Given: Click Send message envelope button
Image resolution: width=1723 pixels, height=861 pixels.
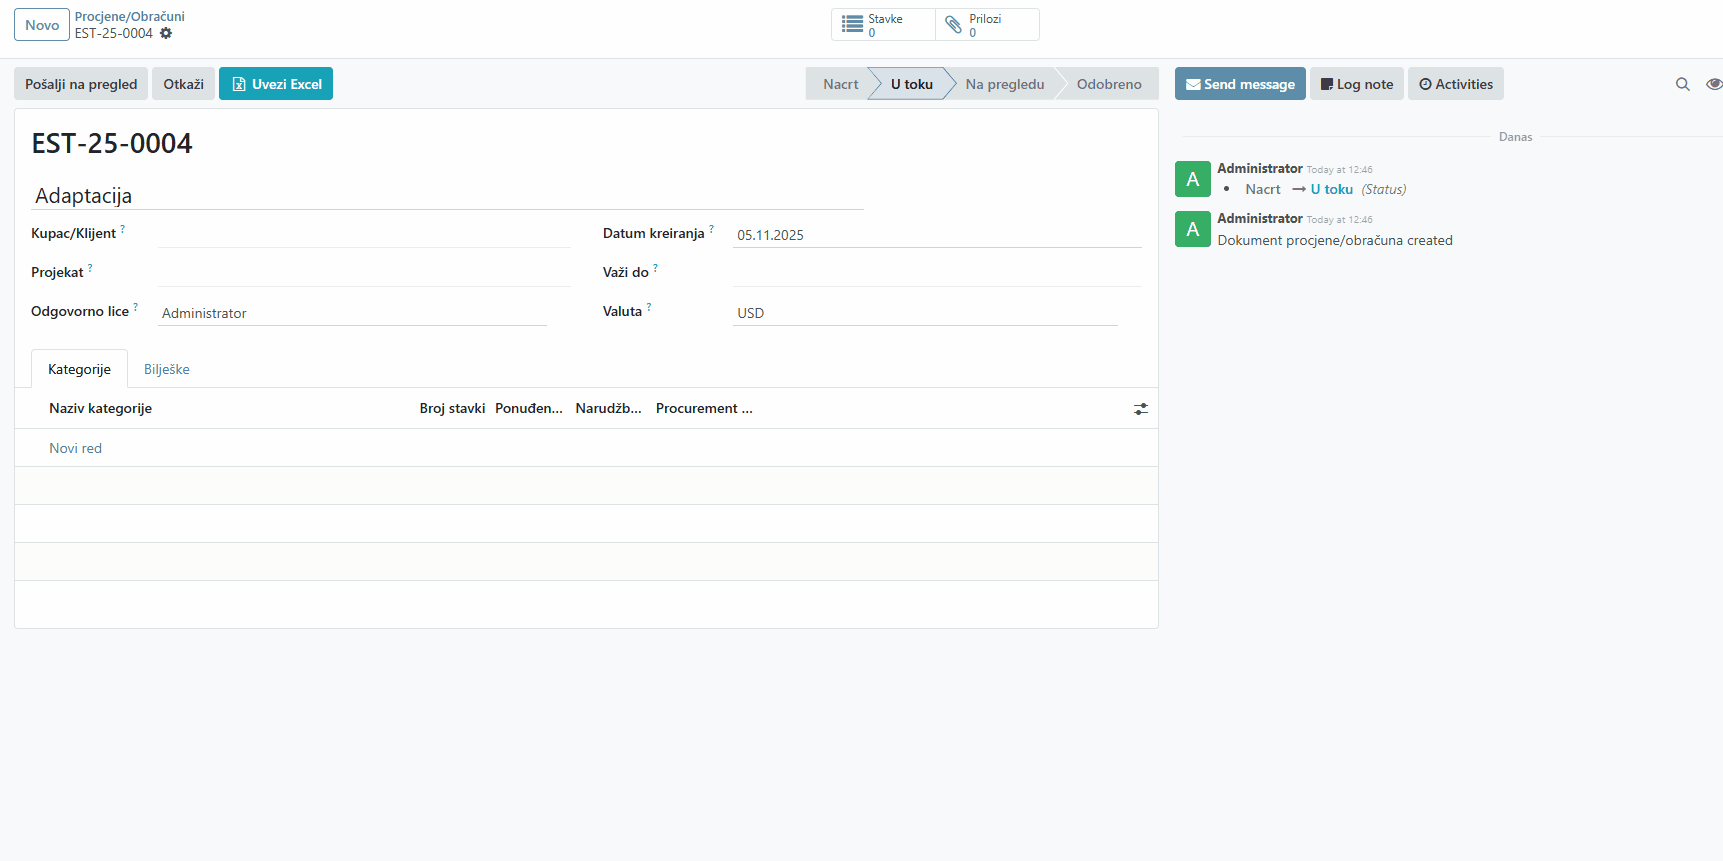Looking at the screenshot, I should click(1239, 84).
